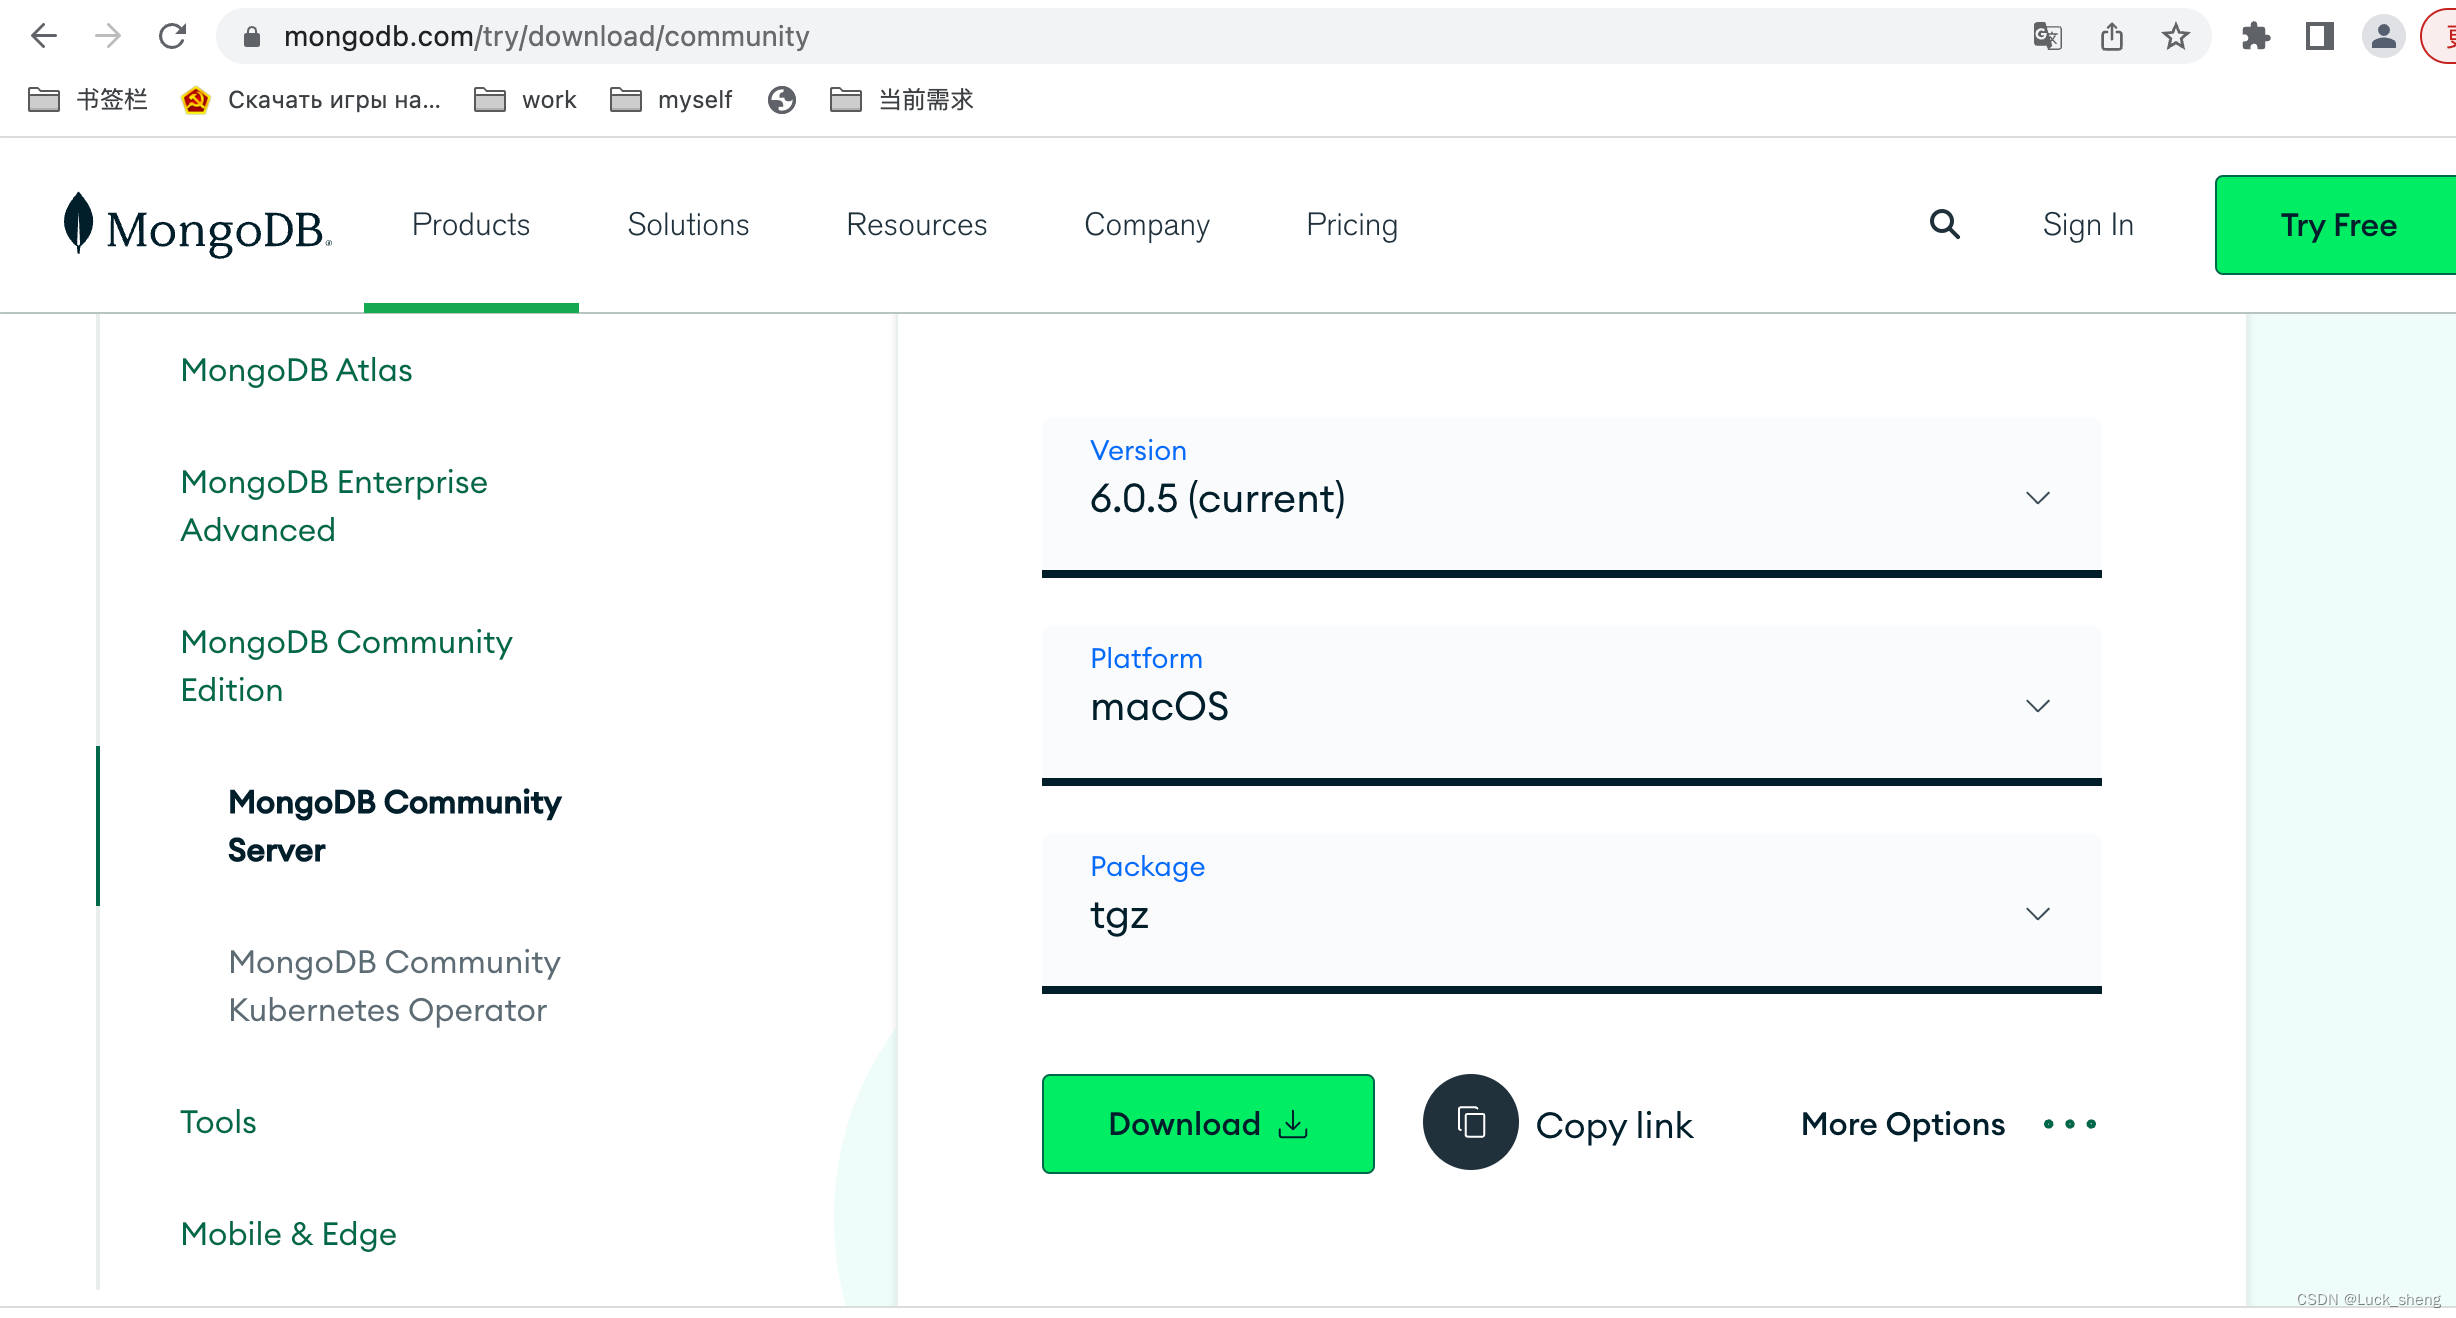Select MongoDB Community Kubernetes Operator

395,985
